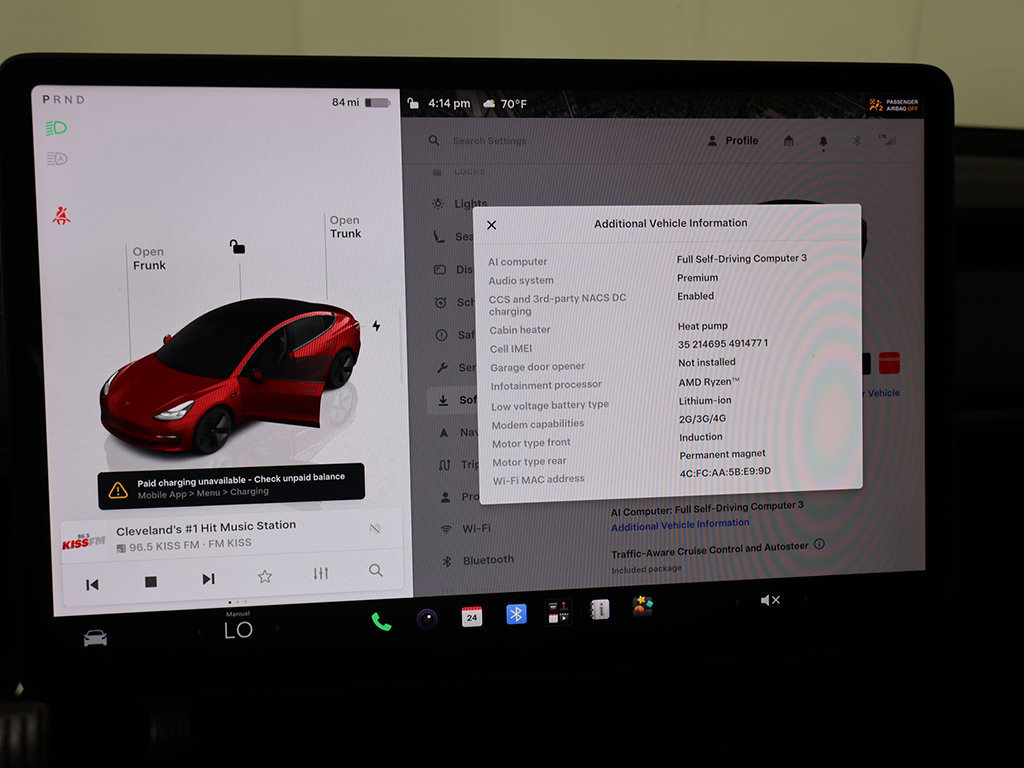Tap the 4:14 pm clock
The width and height of the screenshot is (1024, 768).
pos(449,103)
